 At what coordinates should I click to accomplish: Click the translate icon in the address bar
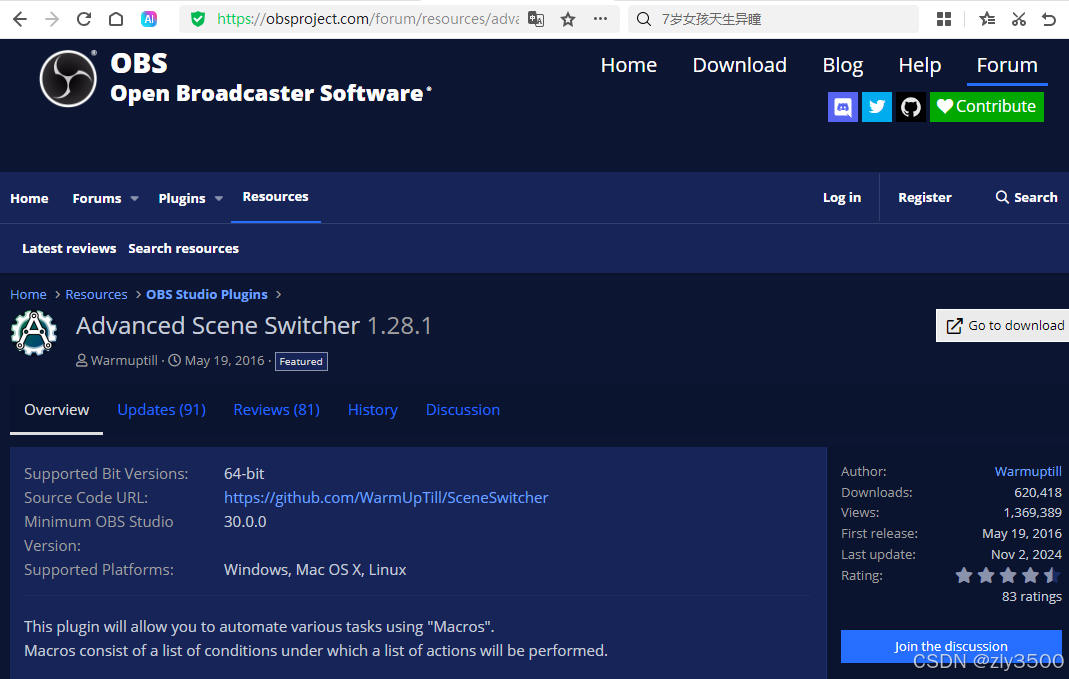[536, 18]
